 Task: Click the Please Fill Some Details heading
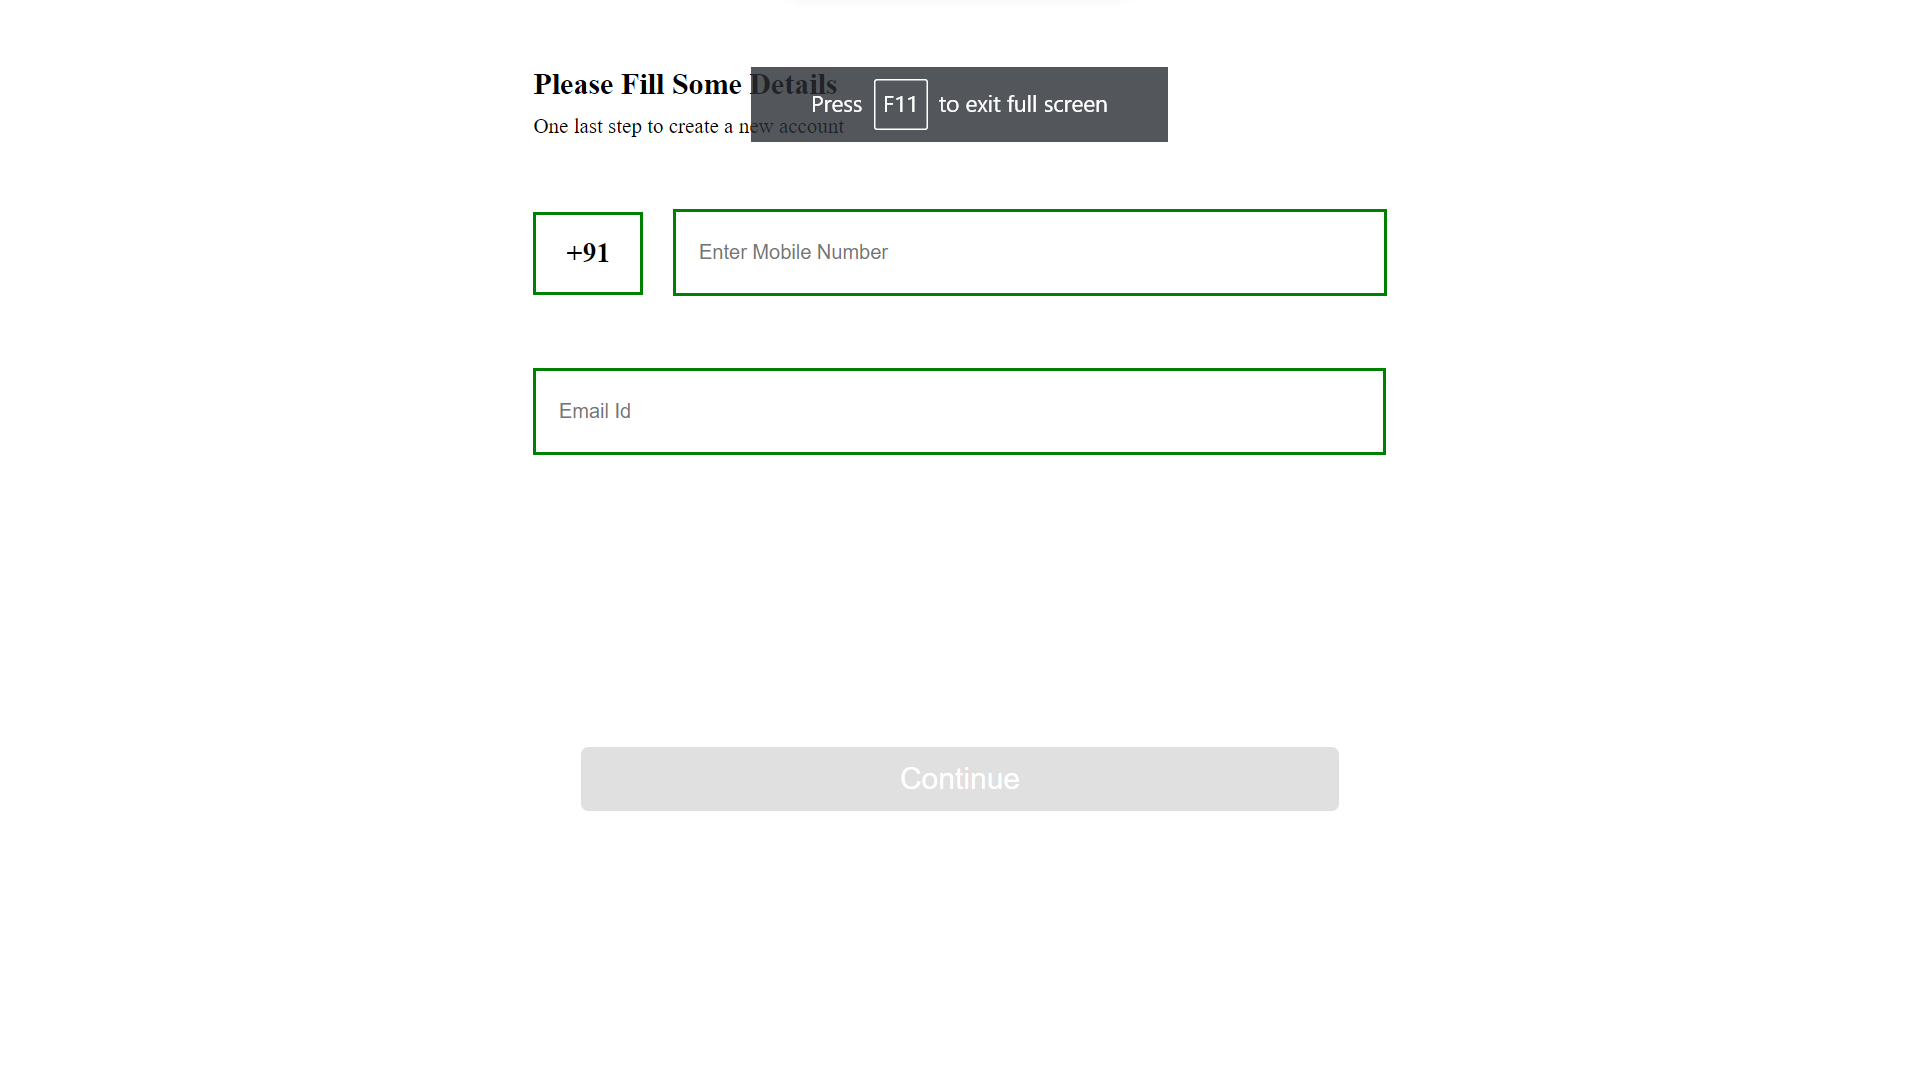[685, 84]
